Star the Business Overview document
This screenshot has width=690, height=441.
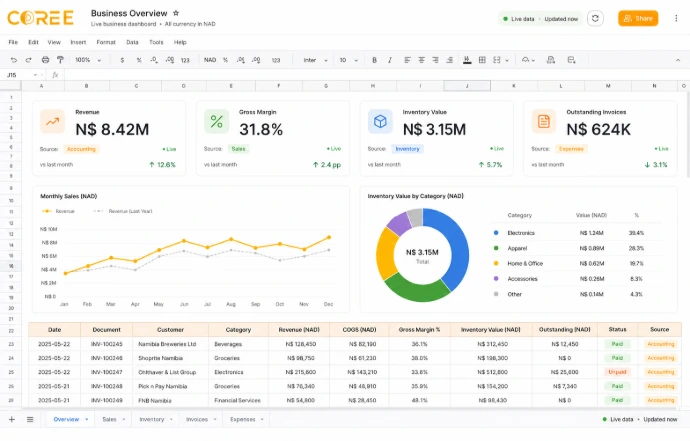pyautogui.click(x=176, y=13)
